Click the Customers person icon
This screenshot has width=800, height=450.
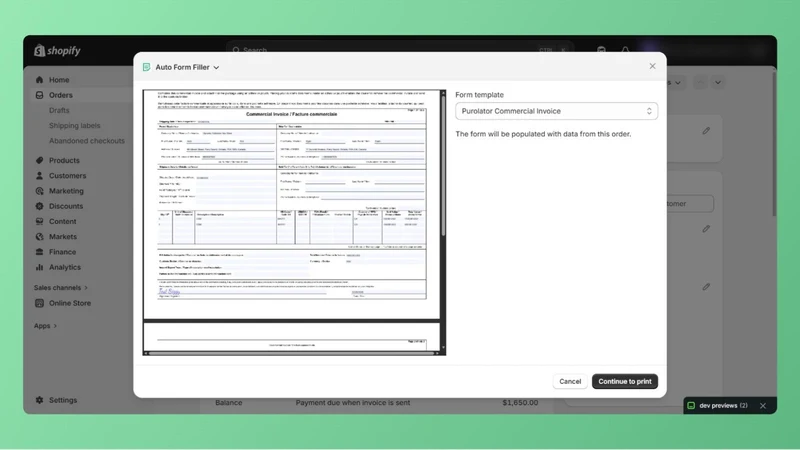[39, 176]
